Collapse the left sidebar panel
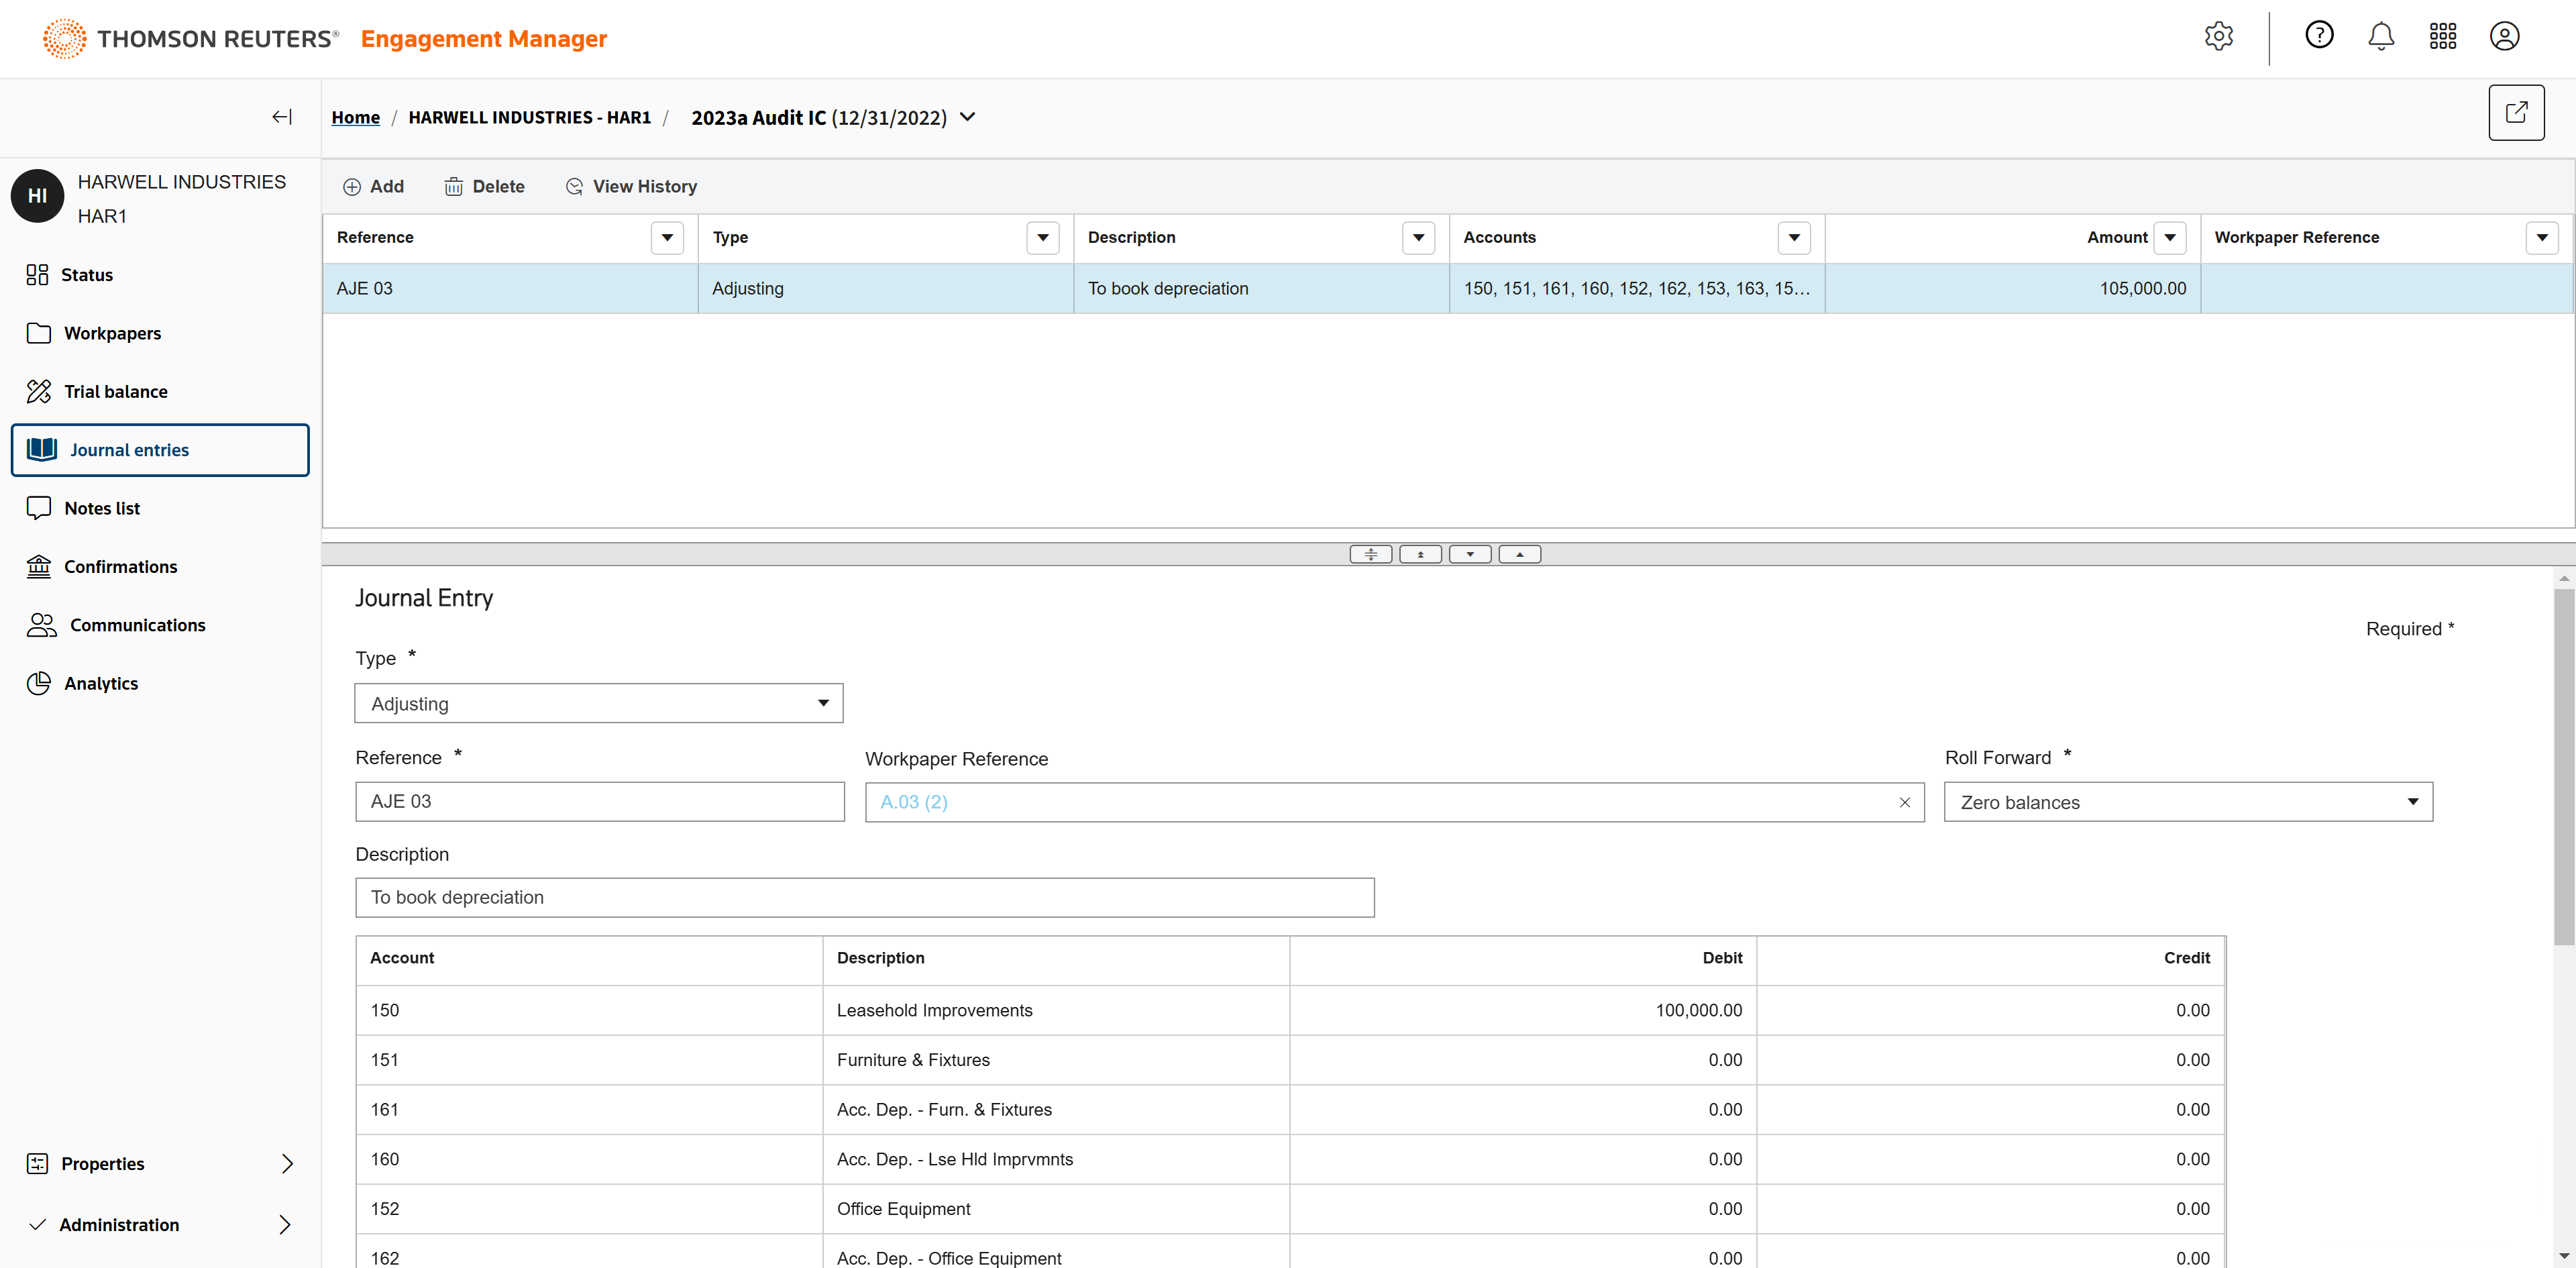2576x1268 pixels. (282, 117)
